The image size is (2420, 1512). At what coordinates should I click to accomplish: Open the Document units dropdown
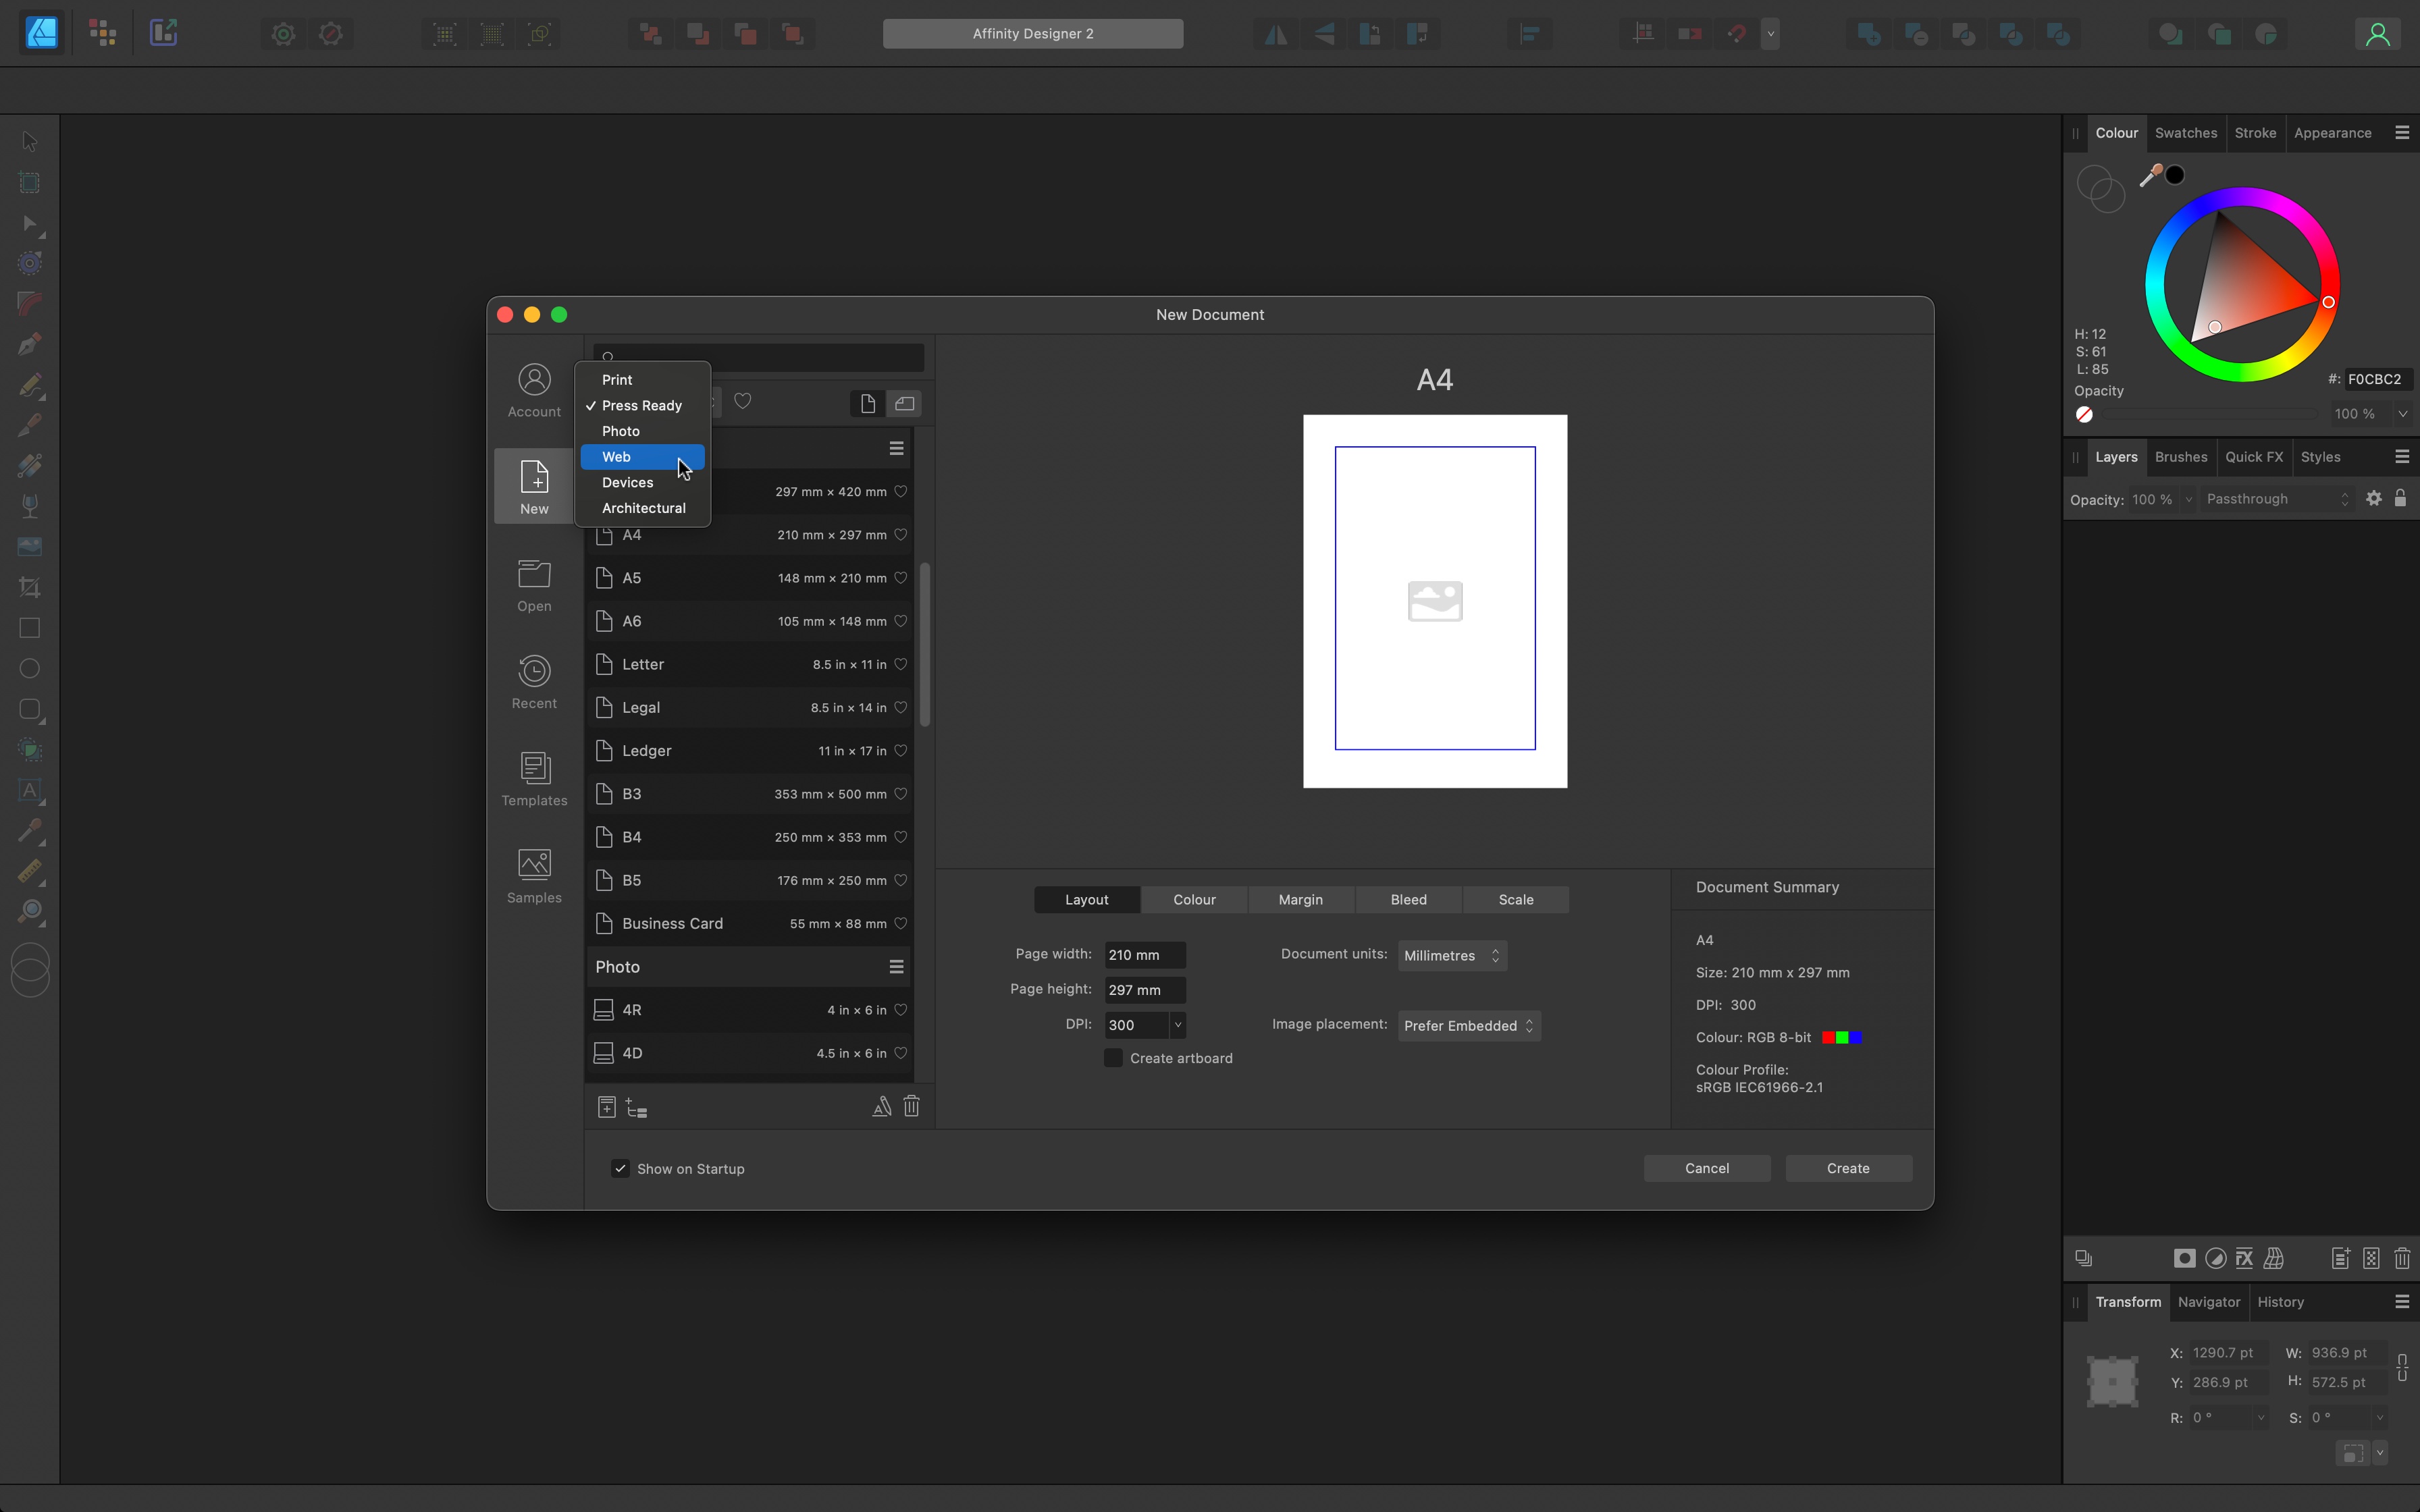(x=1451, y=955)
